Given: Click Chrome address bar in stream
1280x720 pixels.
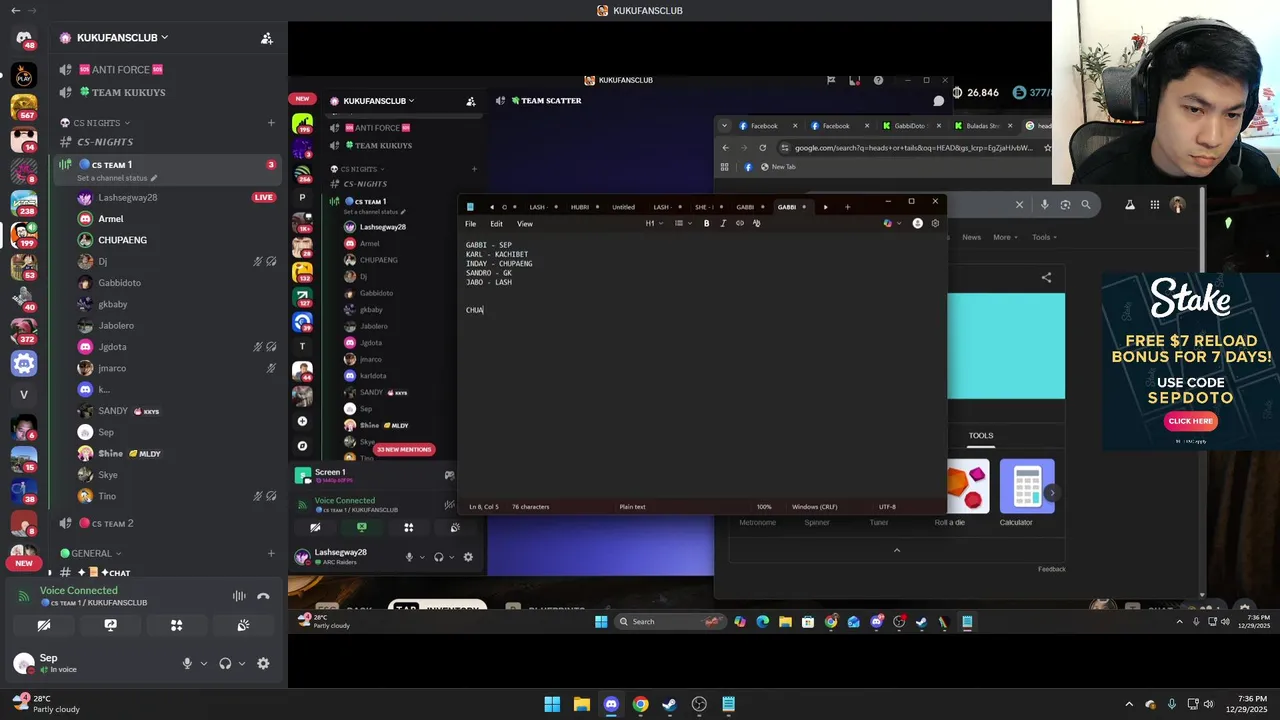Looking at the screenshot, I should pos(915,148).
